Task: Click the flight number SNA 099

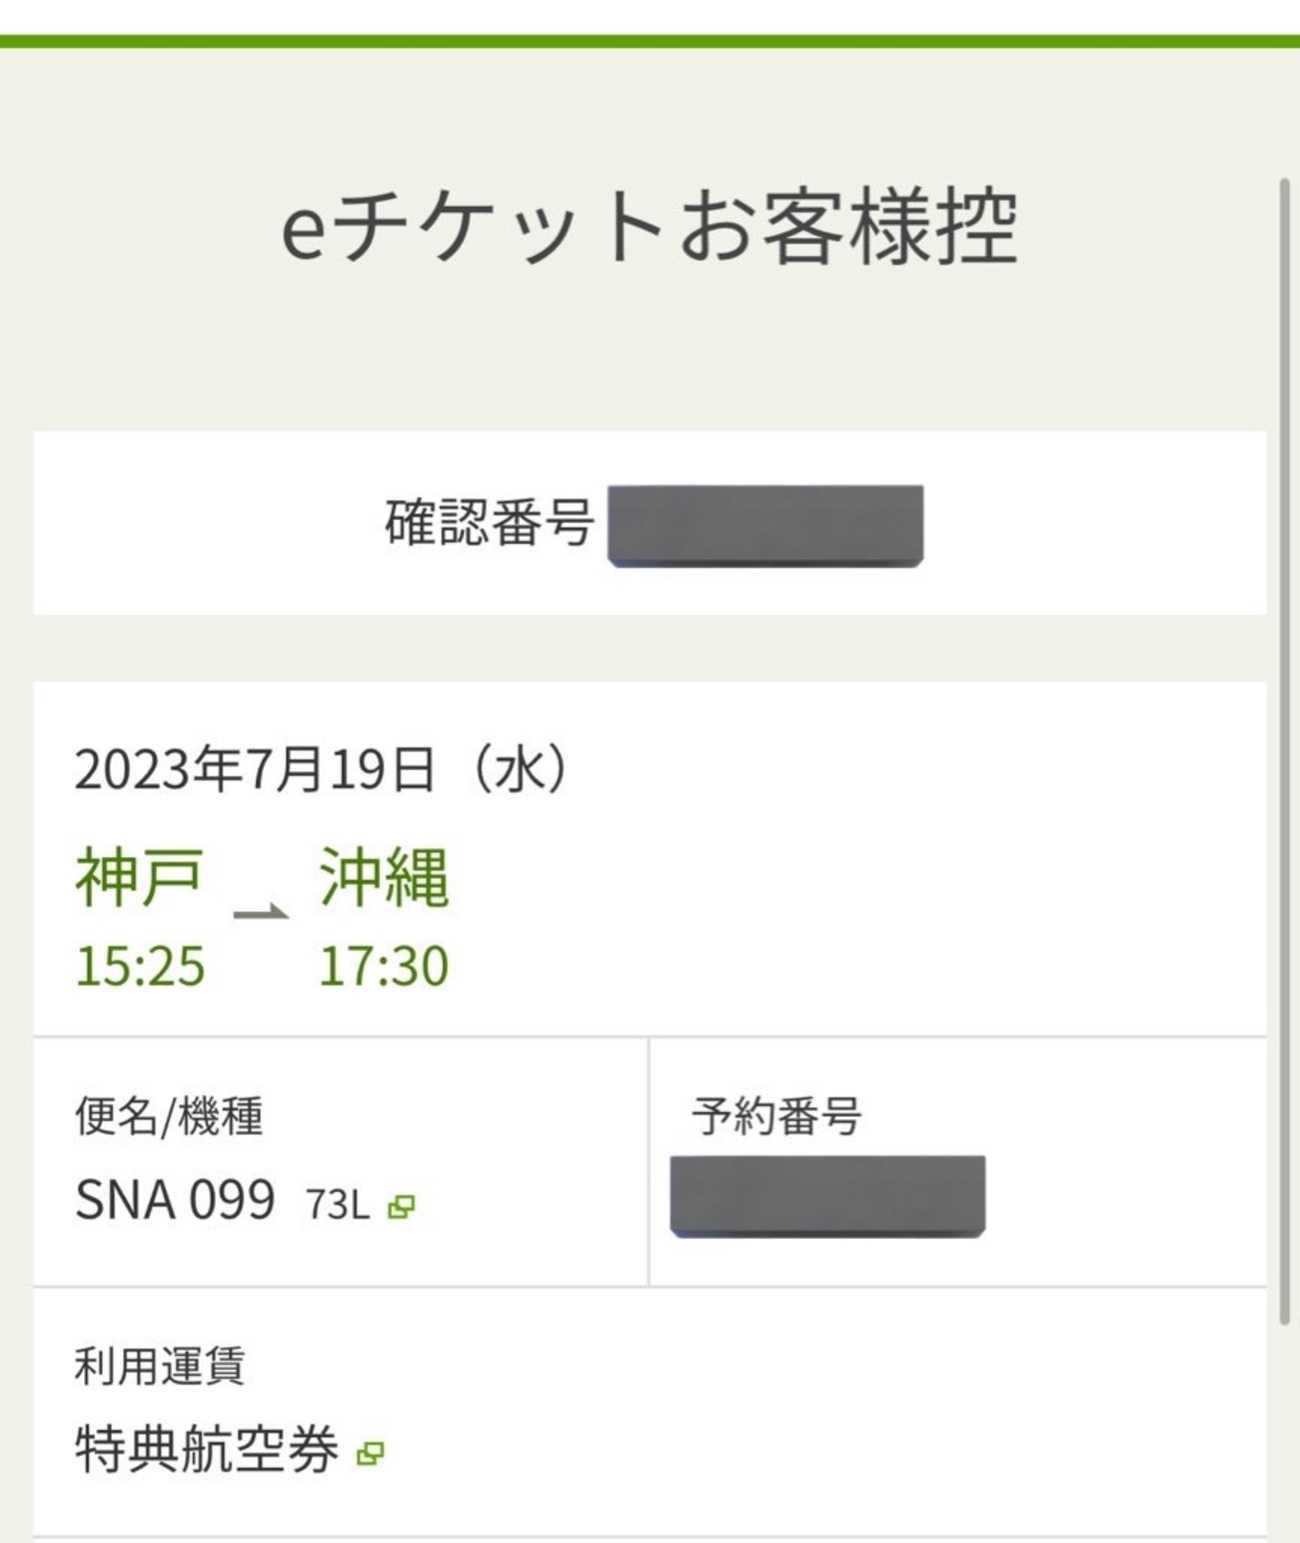Action: pyautogui.click(x=175, y=1200)
